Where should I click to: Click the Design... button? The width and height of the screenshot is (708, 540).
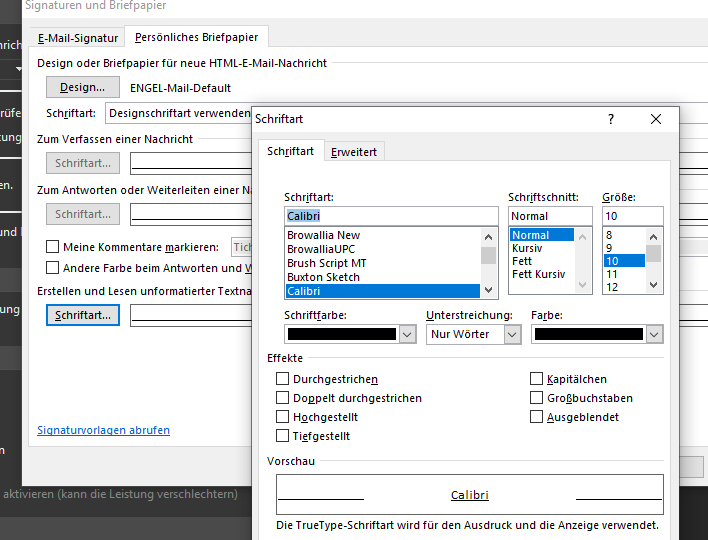tap(83, 87)
